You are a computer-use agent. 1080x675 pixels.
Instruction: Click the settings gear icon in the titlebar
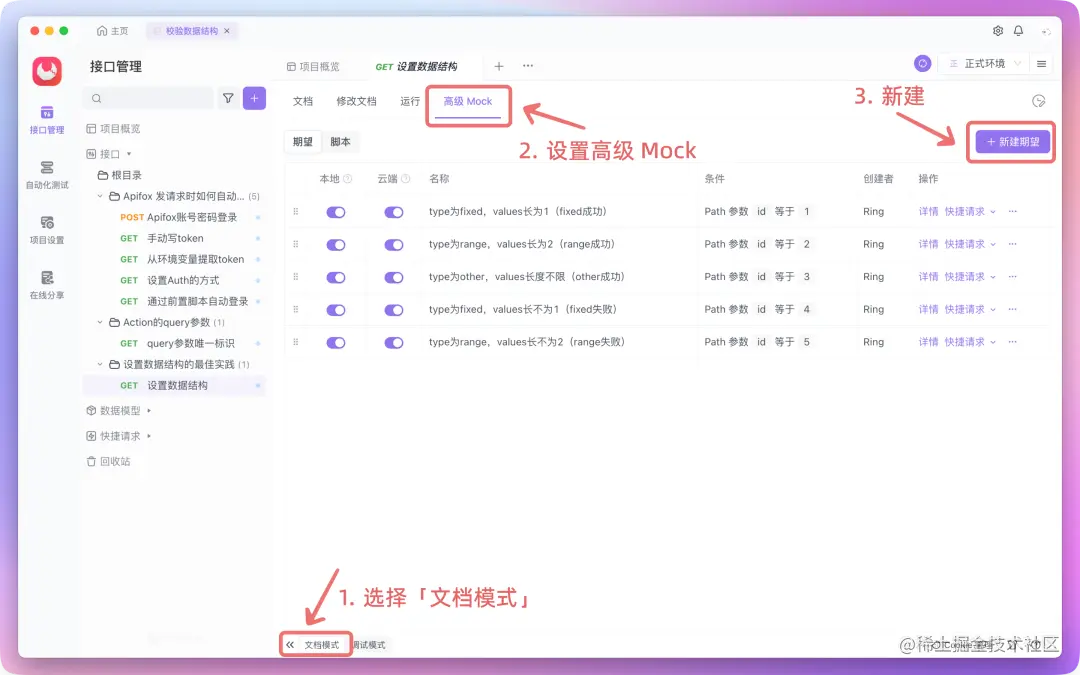coord(997,30)
